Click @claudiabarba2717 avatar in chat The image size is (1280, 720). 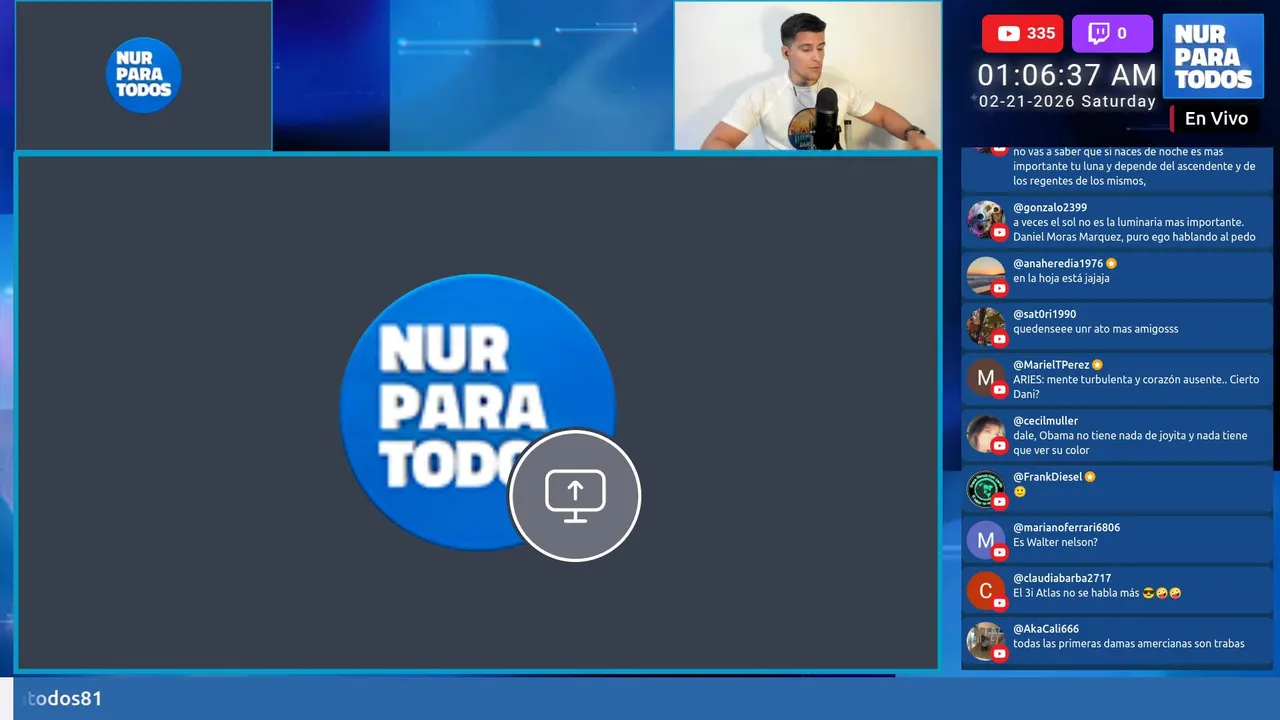986,590
